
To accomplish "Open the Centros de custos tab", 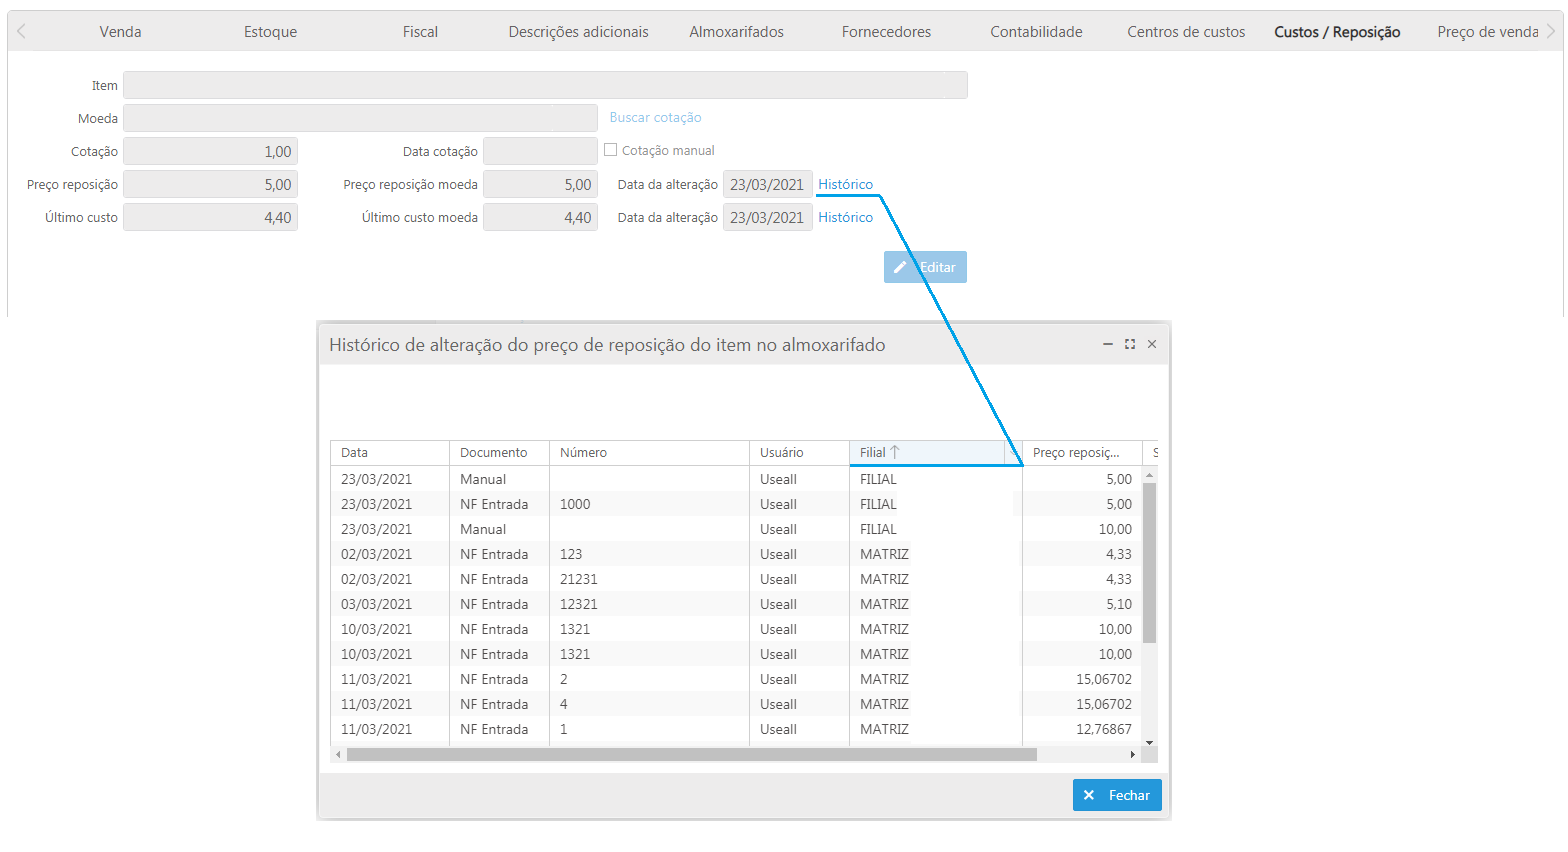I will click(x=1186, y=32).
